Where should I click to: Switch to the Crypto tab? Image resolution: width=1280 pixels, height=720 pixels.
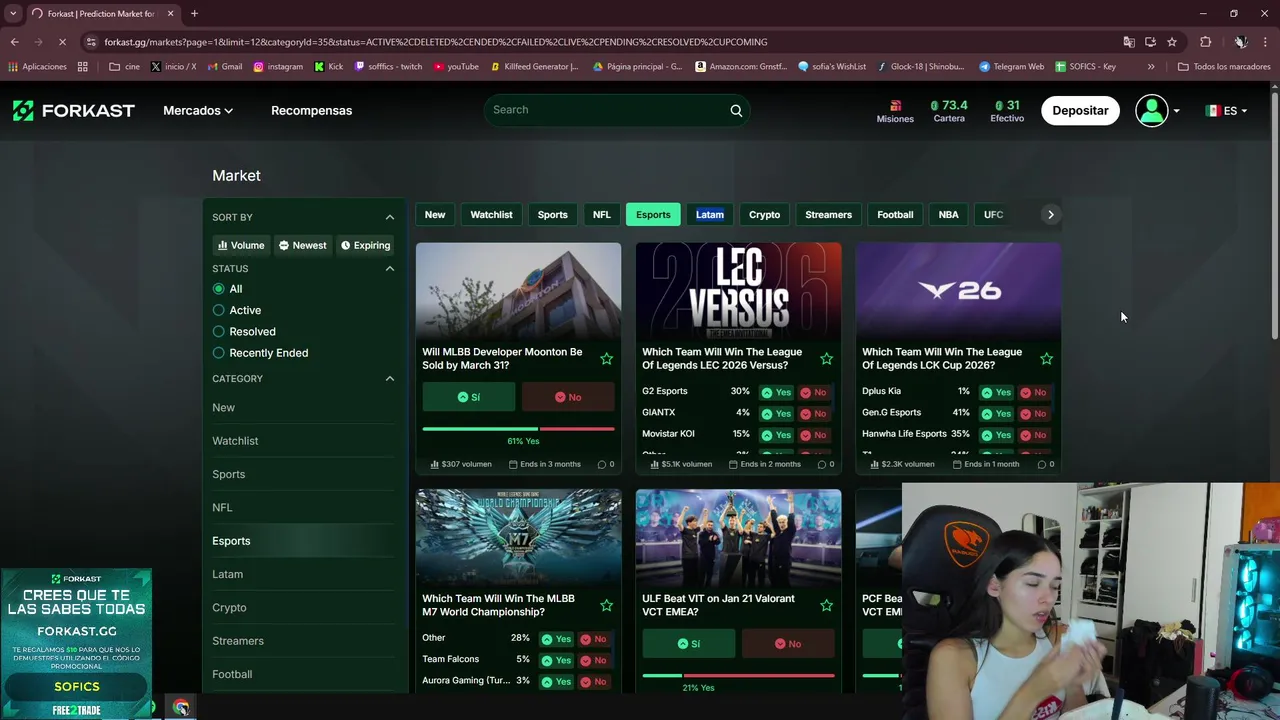764,214
